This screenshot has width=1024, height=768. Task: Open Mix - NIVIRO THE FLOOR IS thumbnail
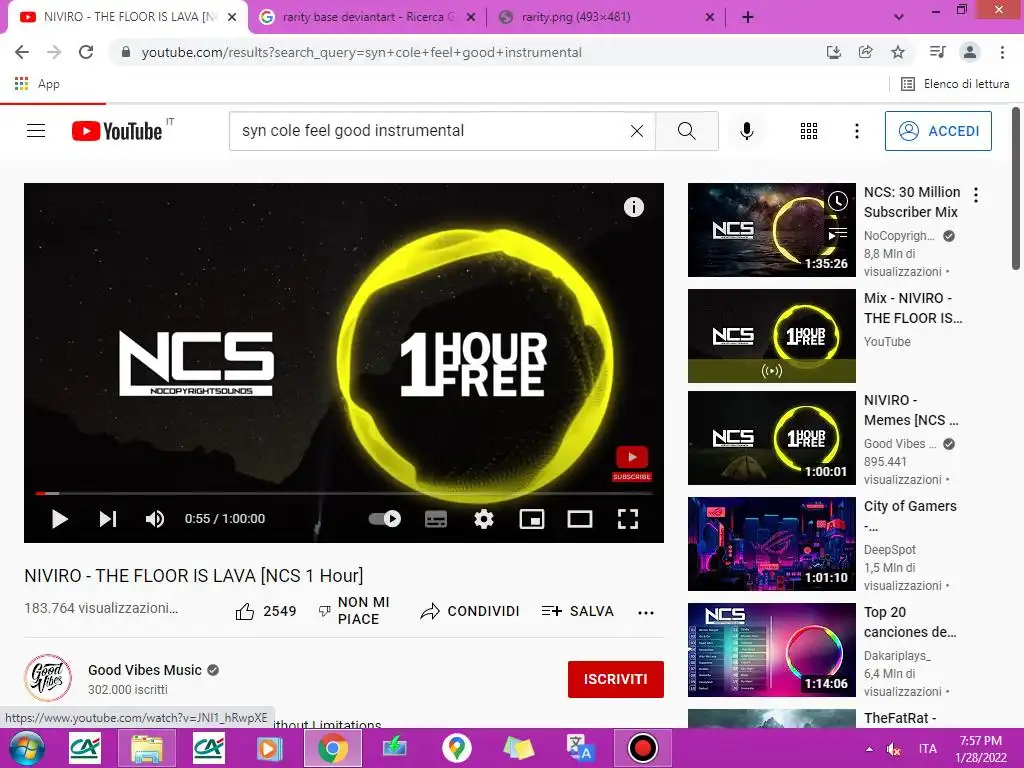pos(771,336)
